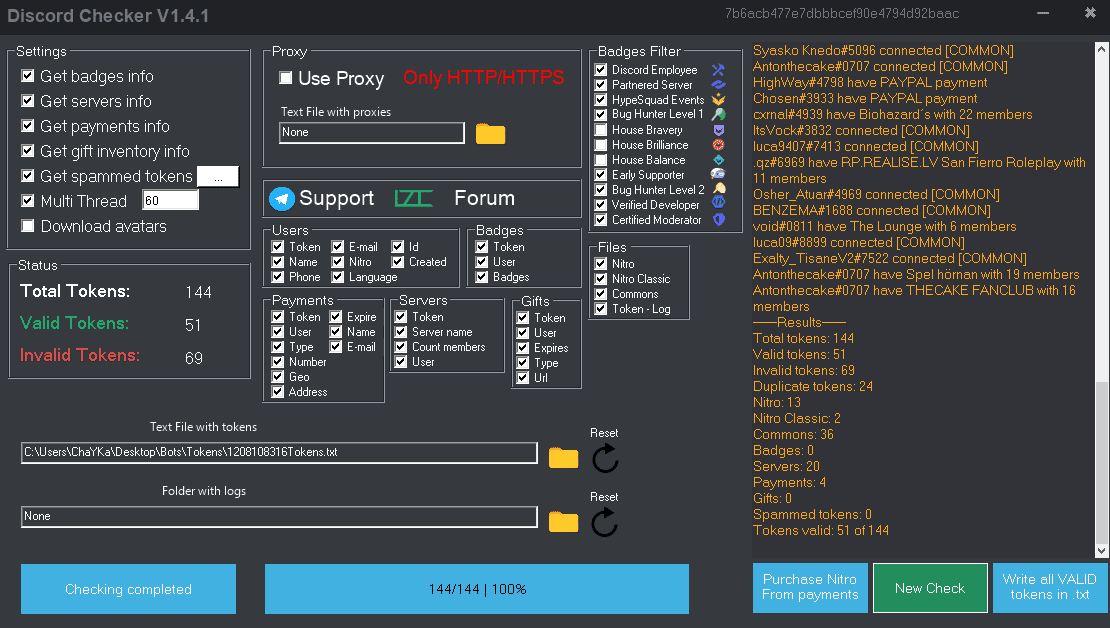Reset the logs folder path
Image resolution: width=1110 pixels, height=628 pixels.
click(x=605, y=523)
